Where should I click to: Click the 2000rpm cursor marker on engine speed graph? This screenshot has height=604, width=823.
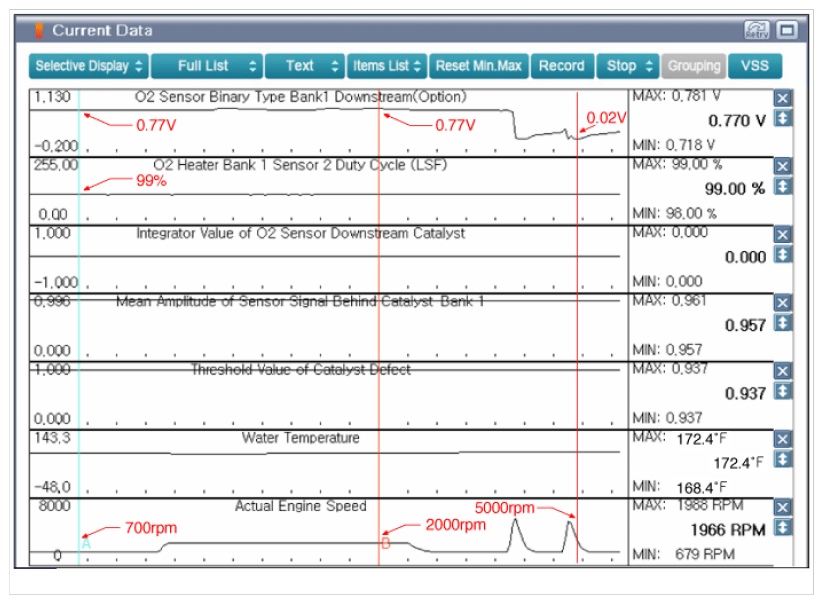pos(386,543)
